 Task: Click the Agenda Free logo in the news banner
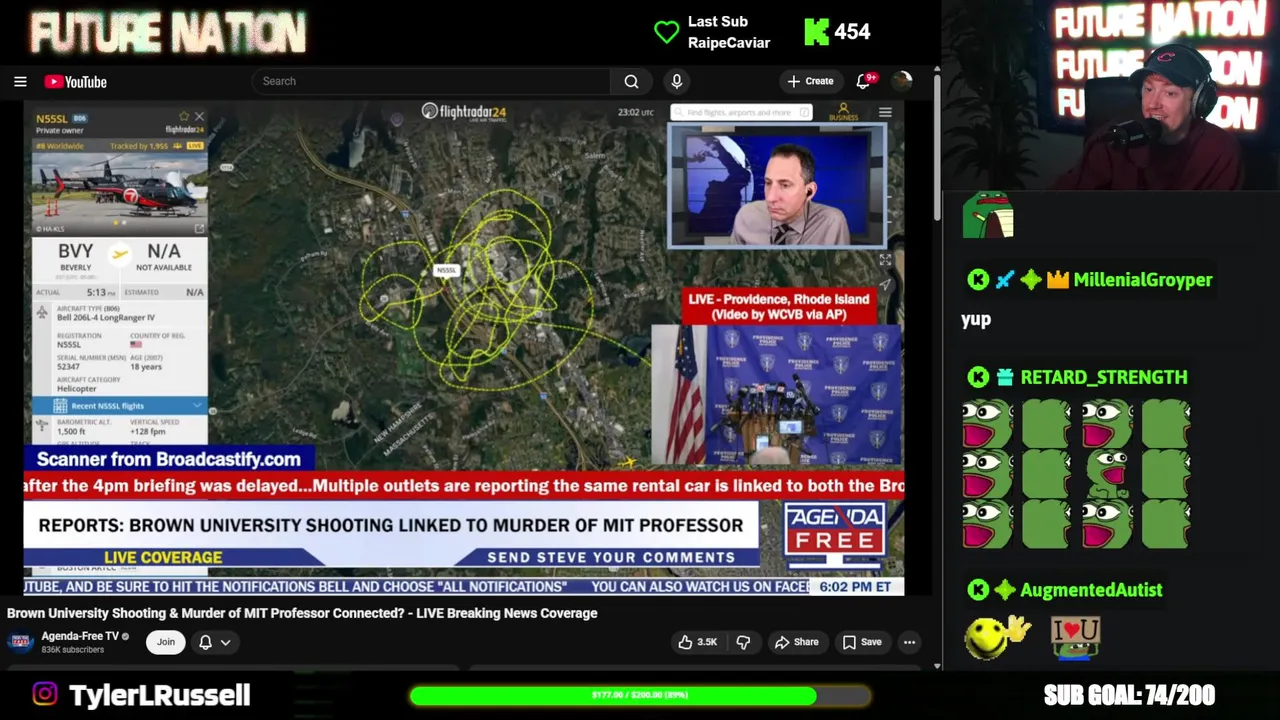834,530
